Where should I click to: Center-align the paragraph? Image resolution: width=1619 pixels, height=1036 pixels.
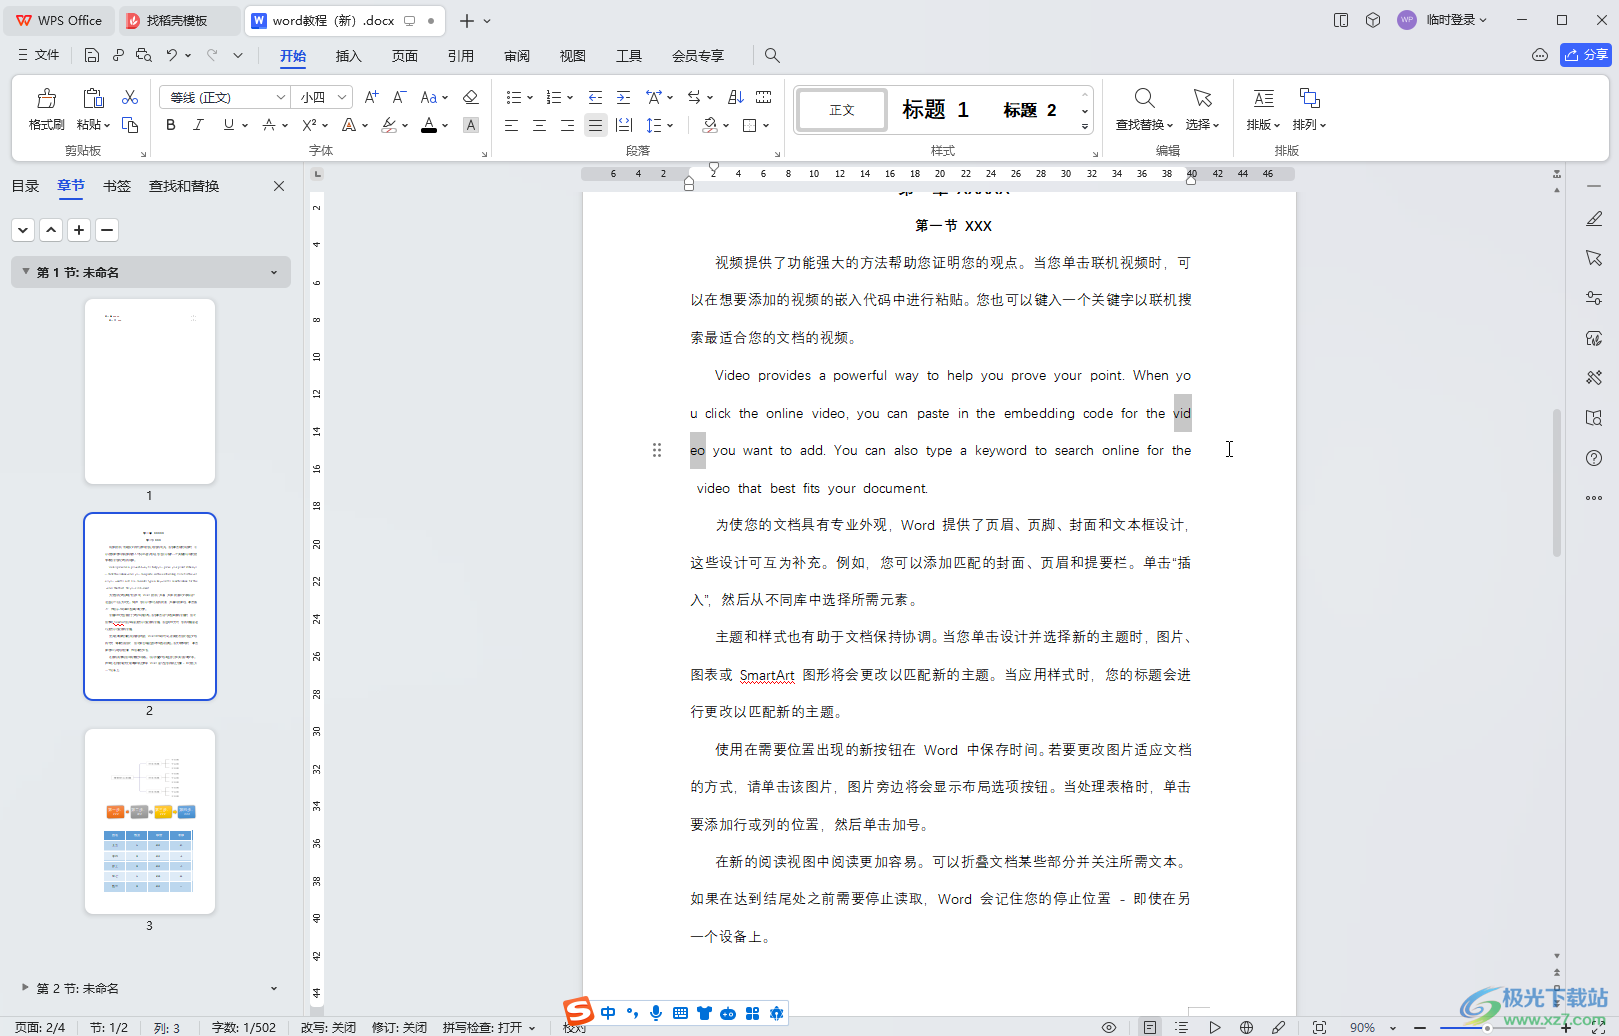coord(539,125)
